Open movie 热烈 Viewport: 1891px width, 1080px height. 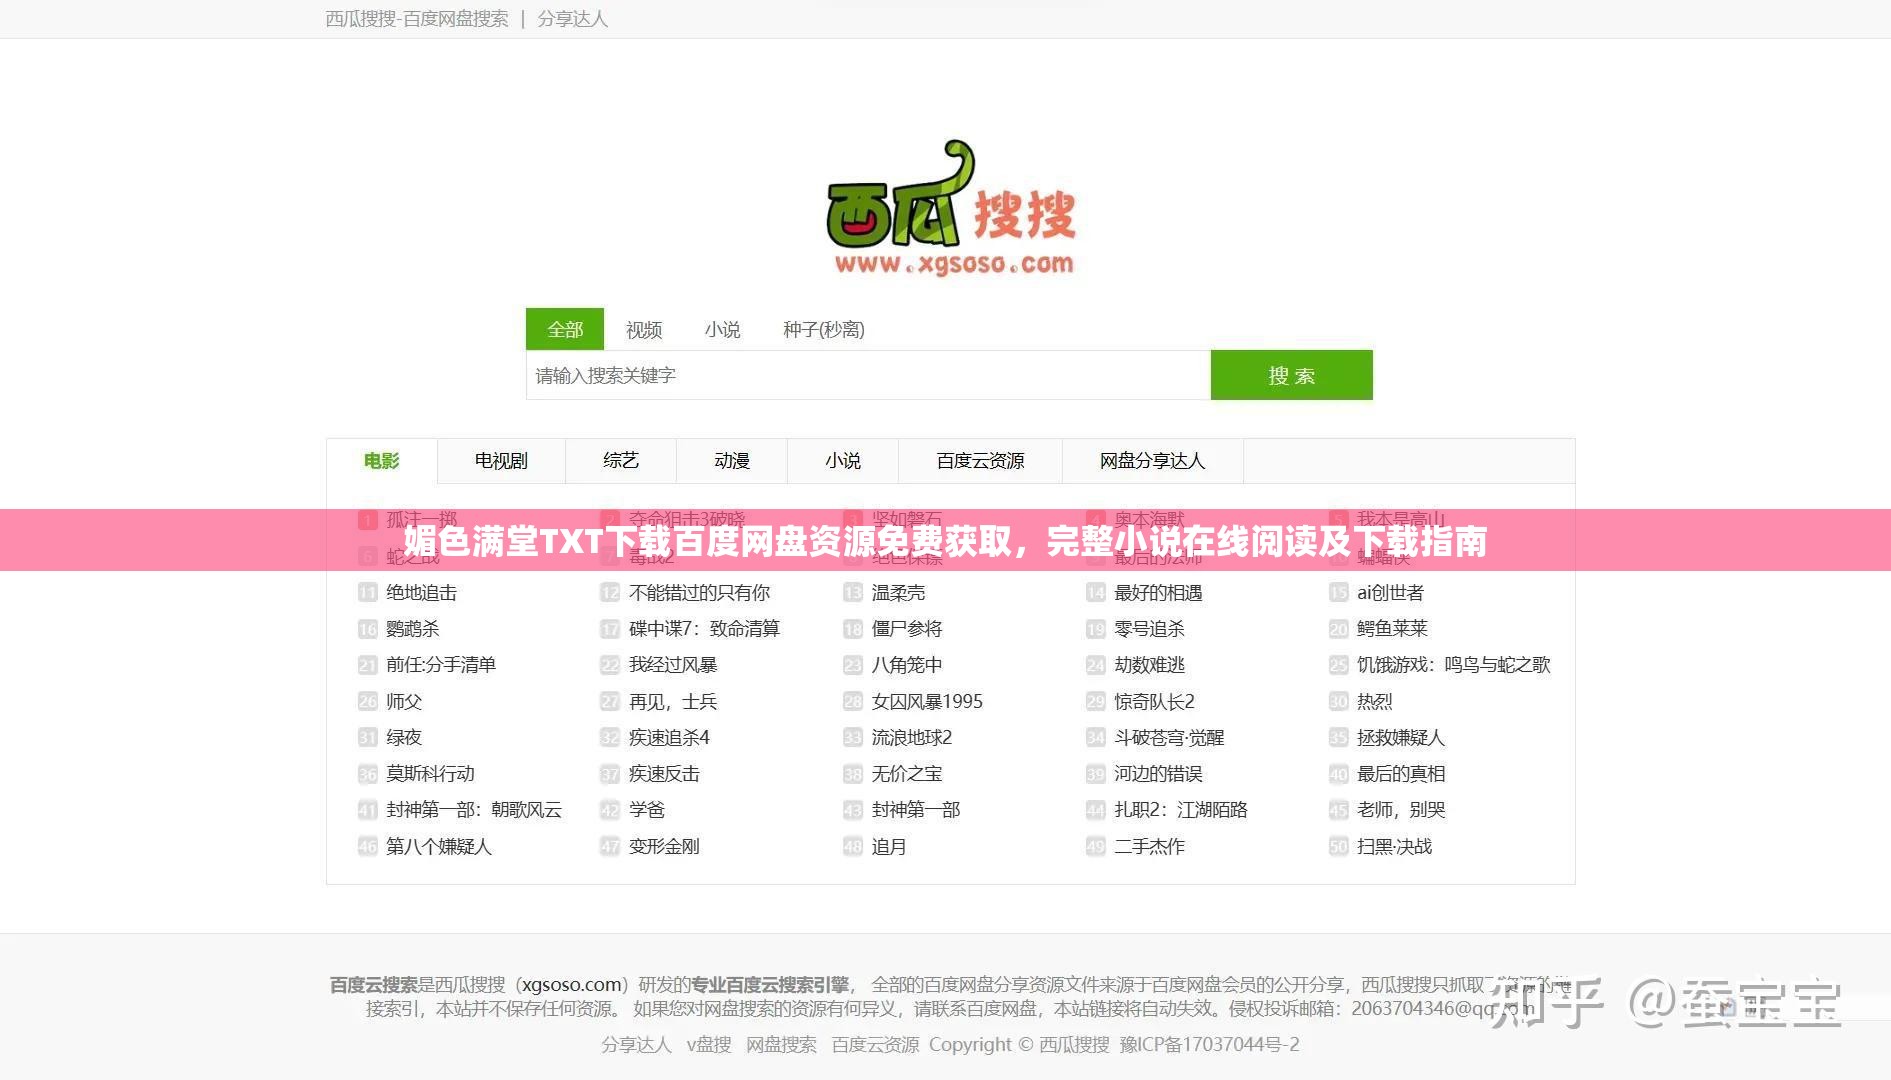[x=1374, y=702]
